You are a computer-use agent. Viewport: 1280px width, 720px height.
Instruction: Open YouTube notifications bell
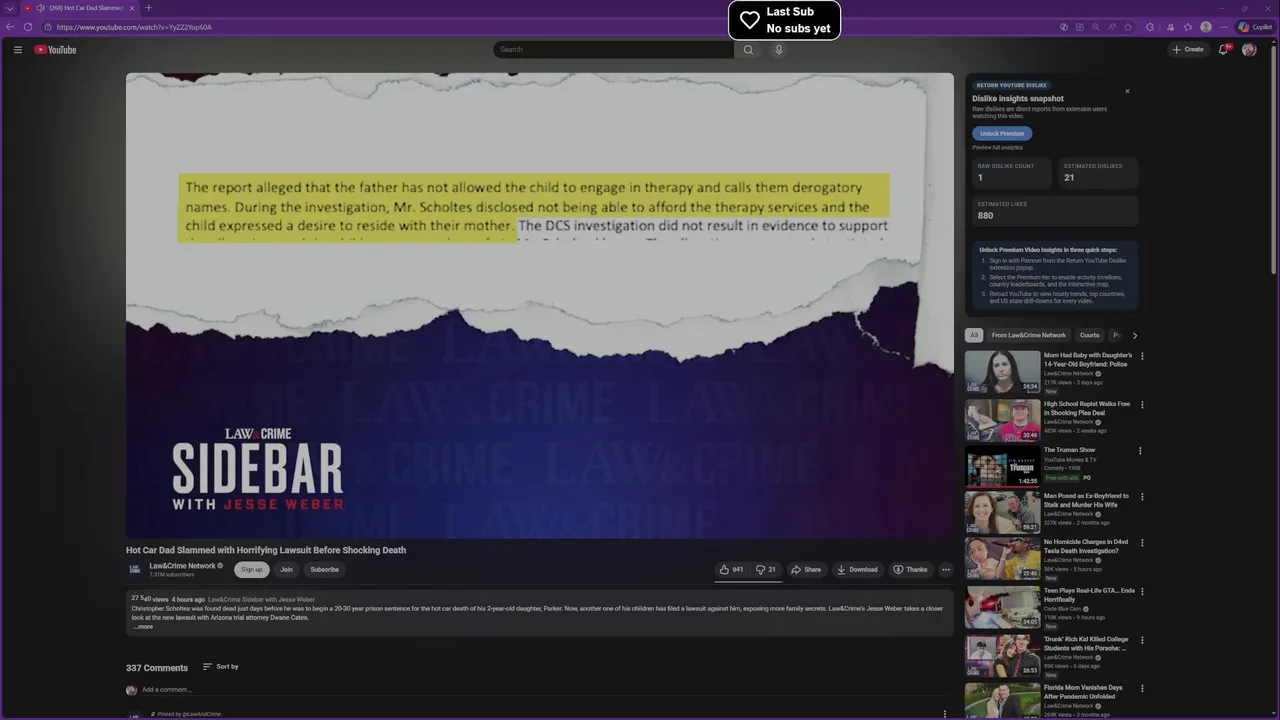tap(1223, 49)
